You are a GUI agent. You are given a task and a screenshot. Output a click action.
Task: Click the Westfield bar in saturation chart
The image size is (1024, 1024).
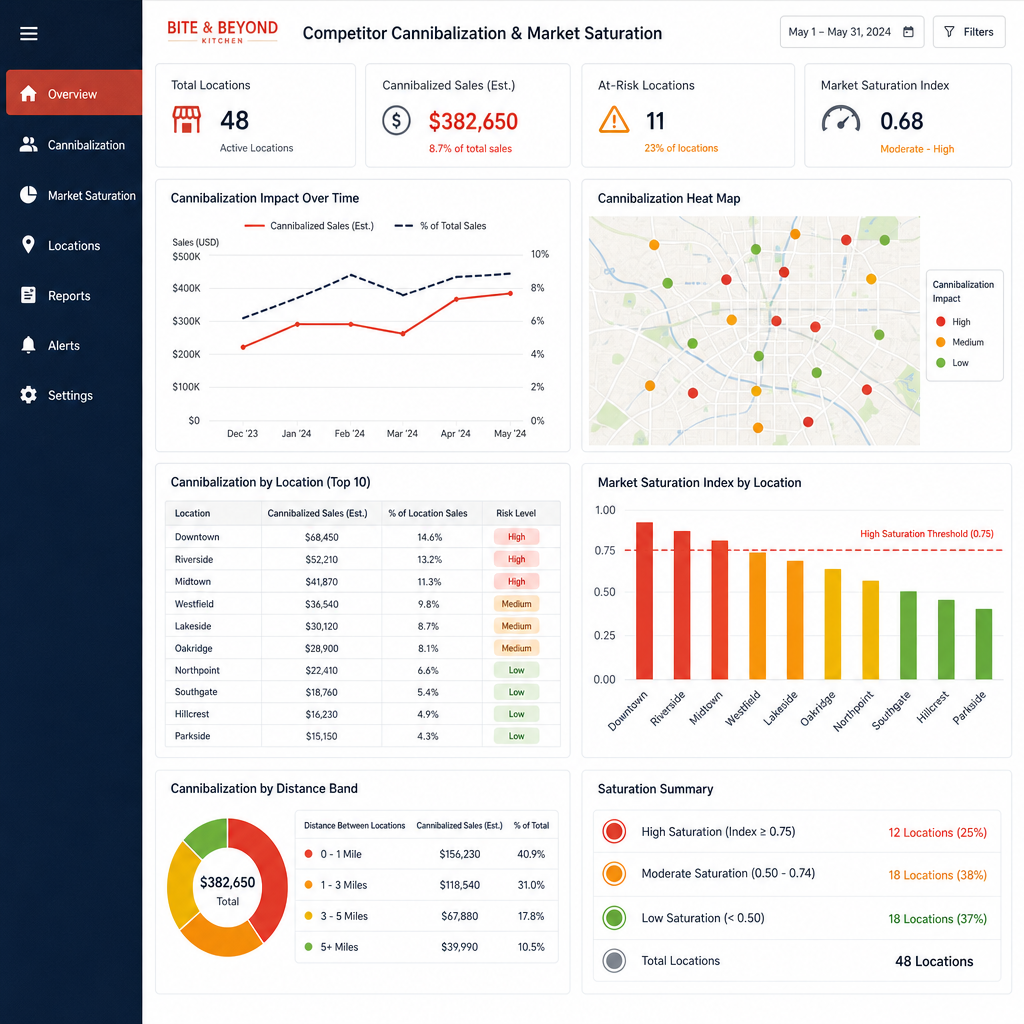tap(758, 616)
